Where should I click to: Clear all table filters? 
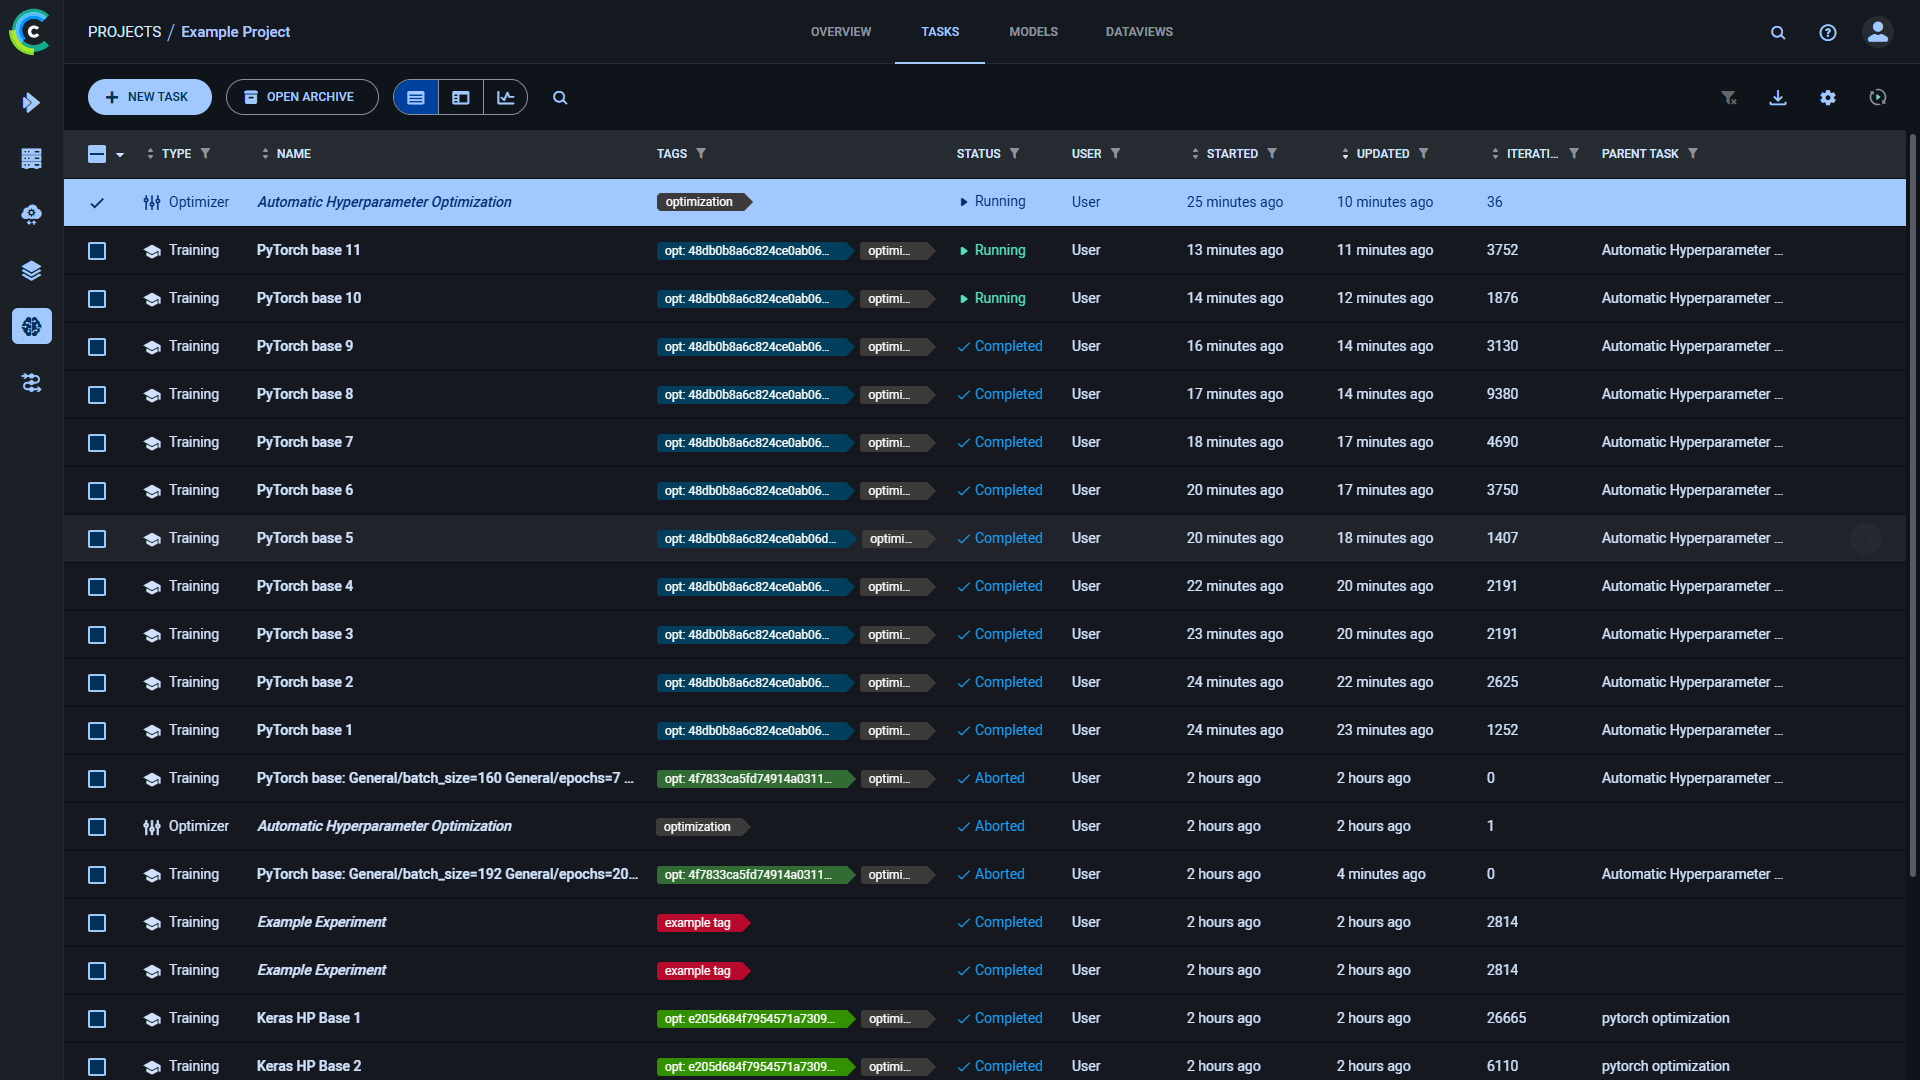1728,97
